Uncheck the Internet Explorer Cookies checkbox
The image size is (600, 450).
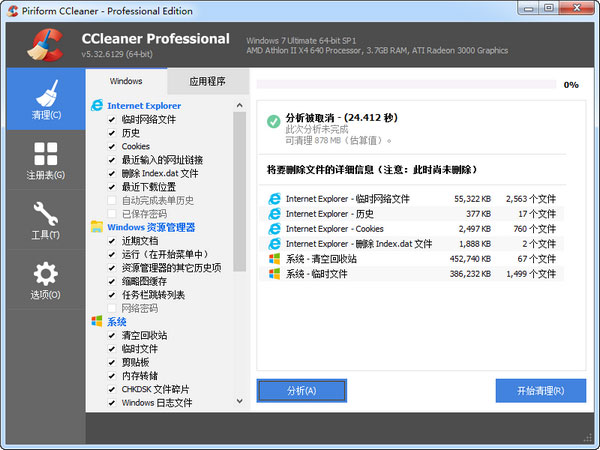tap(113, 146)
